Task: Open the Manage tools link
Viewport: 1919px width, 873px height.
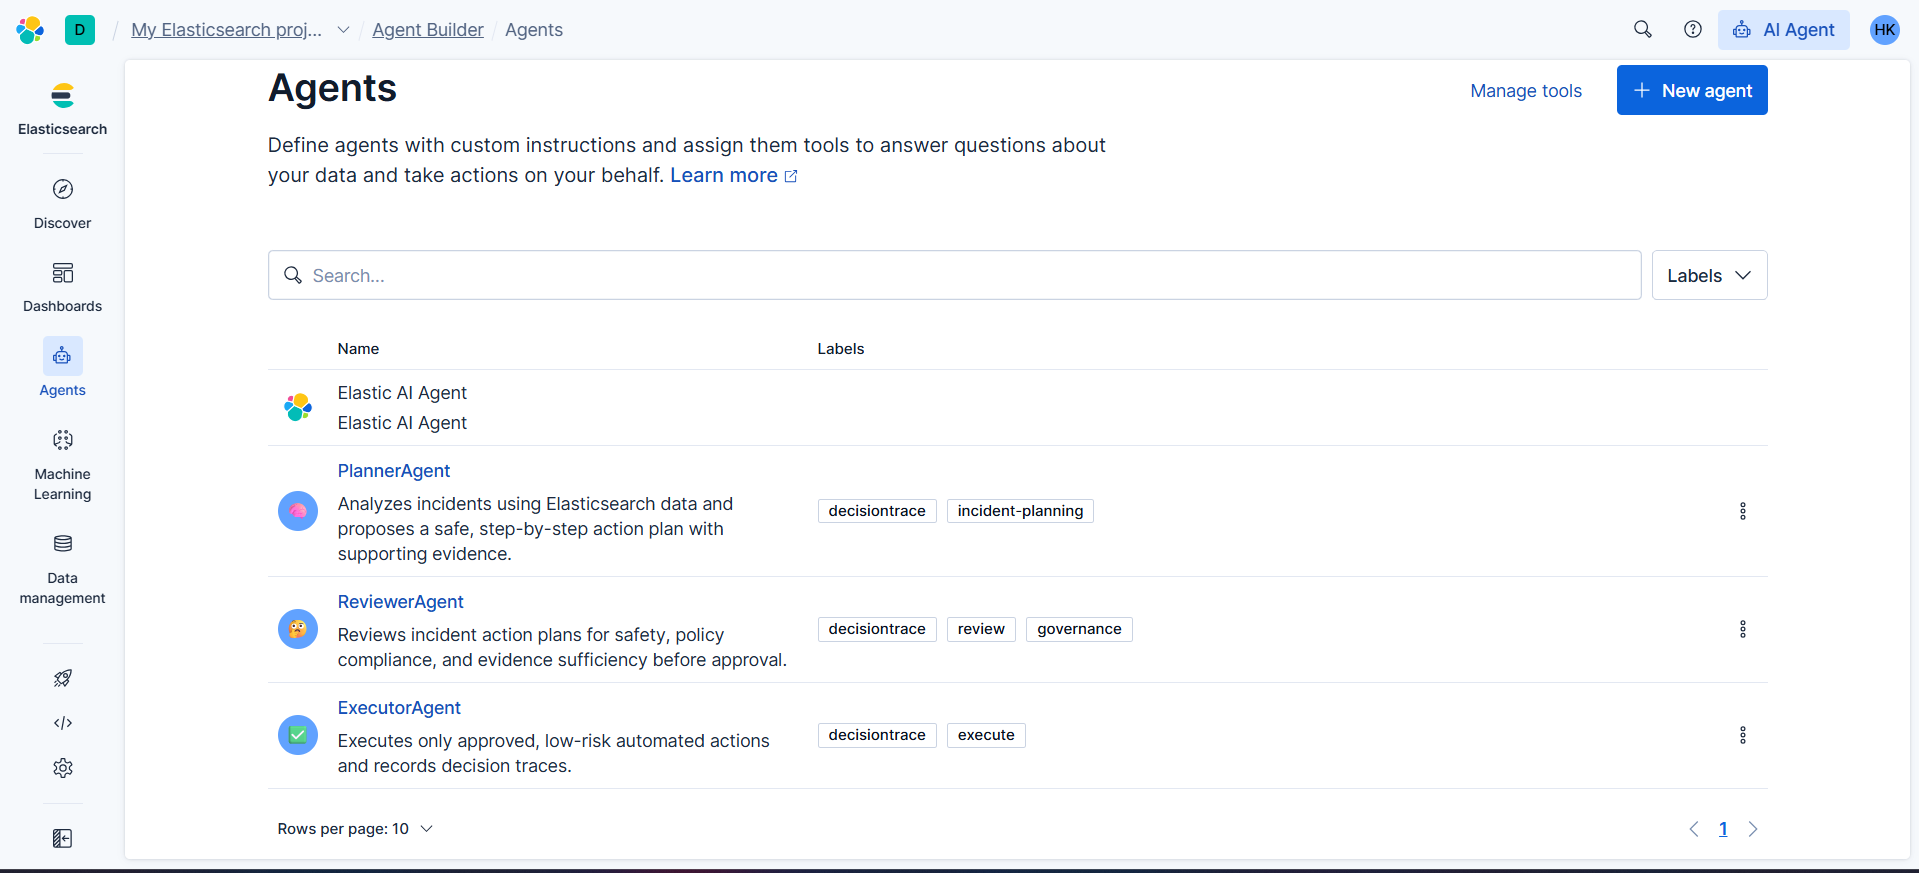Action: coord(1526,91)
